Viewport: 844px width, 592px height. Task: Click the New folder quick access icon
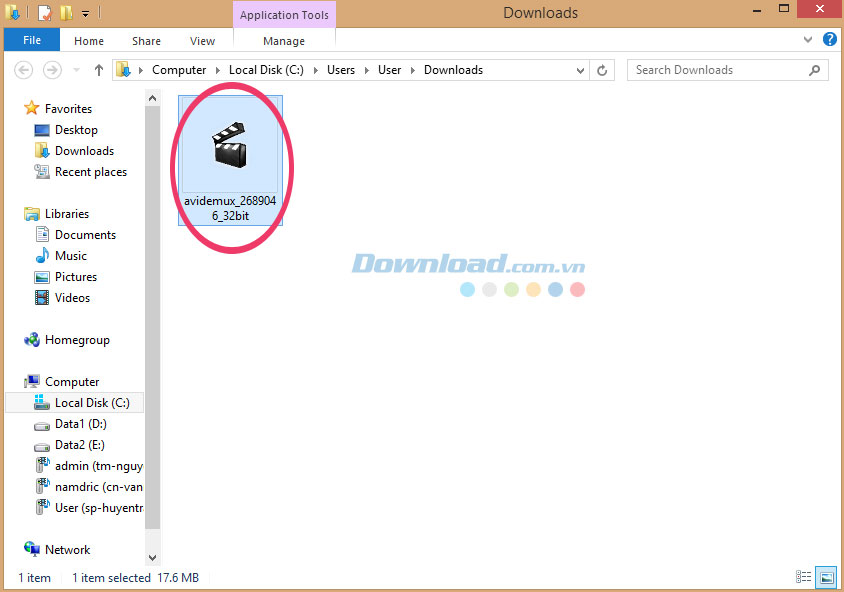click(66, 12)
